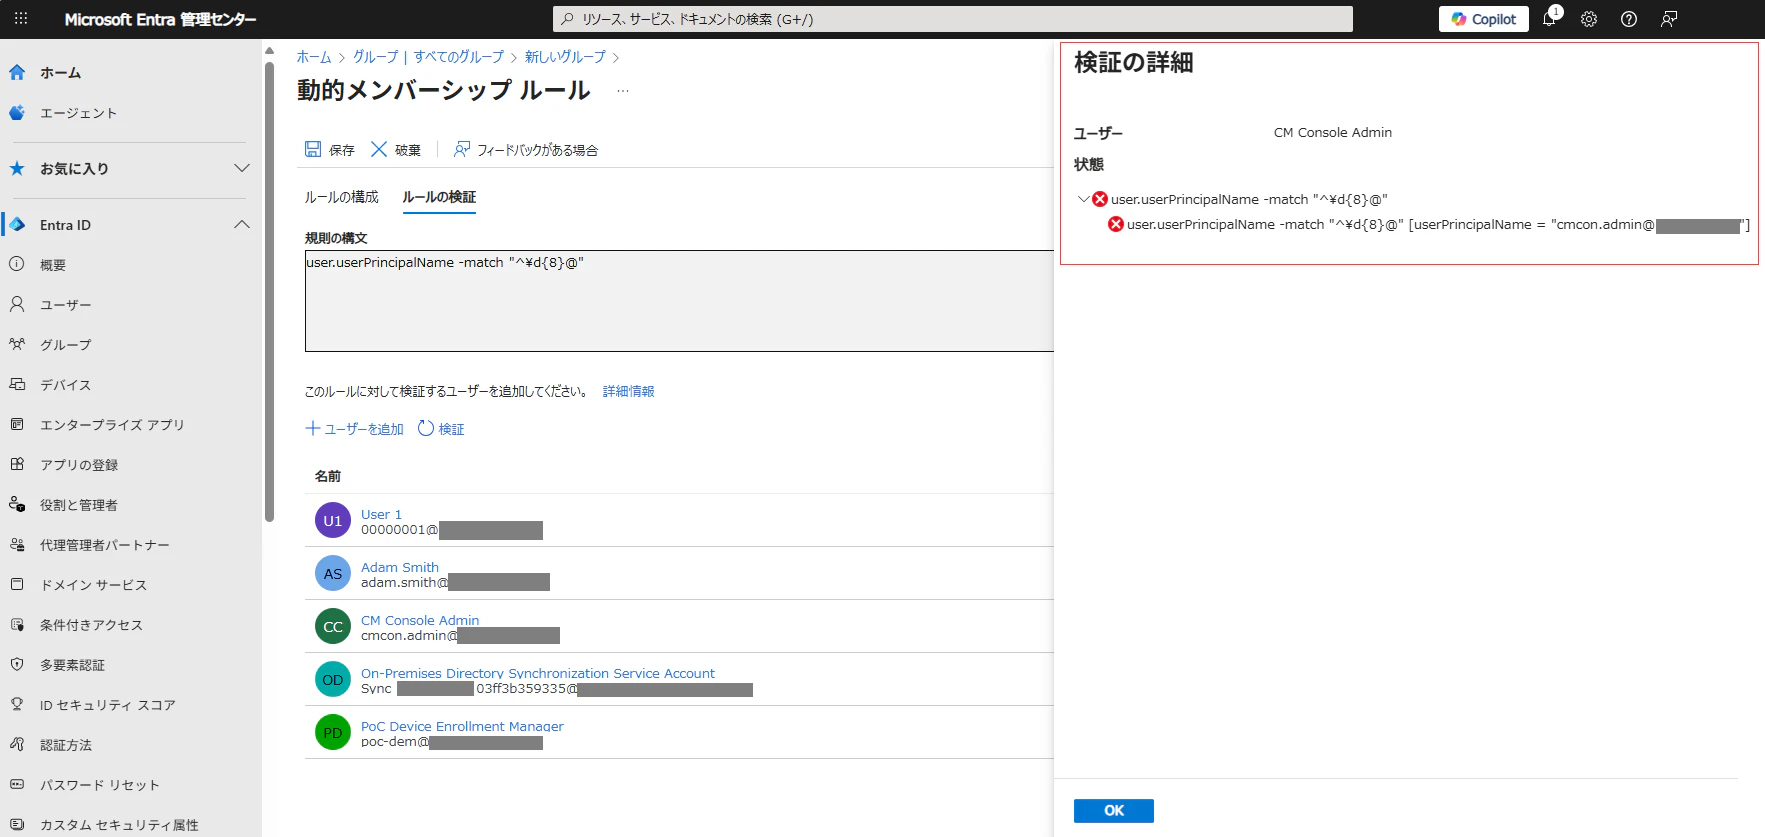Viewport: 1765px width, 837px height.
Task: Open カスタム セキュリティ属性 in the sidebar
Action: pyautogui.click(x=119, y=825)
